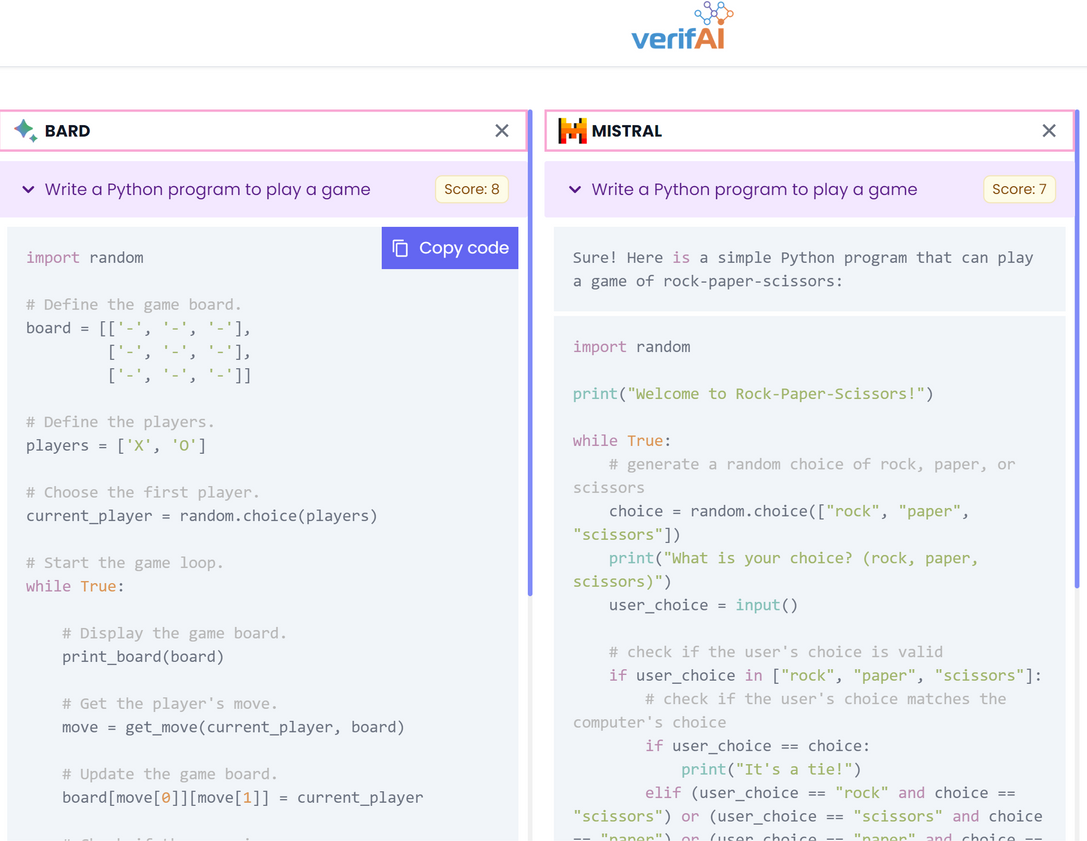Click the Bard sparkle icon
1087x841 pixels.
pyautogui.click(x=26, y=130)
